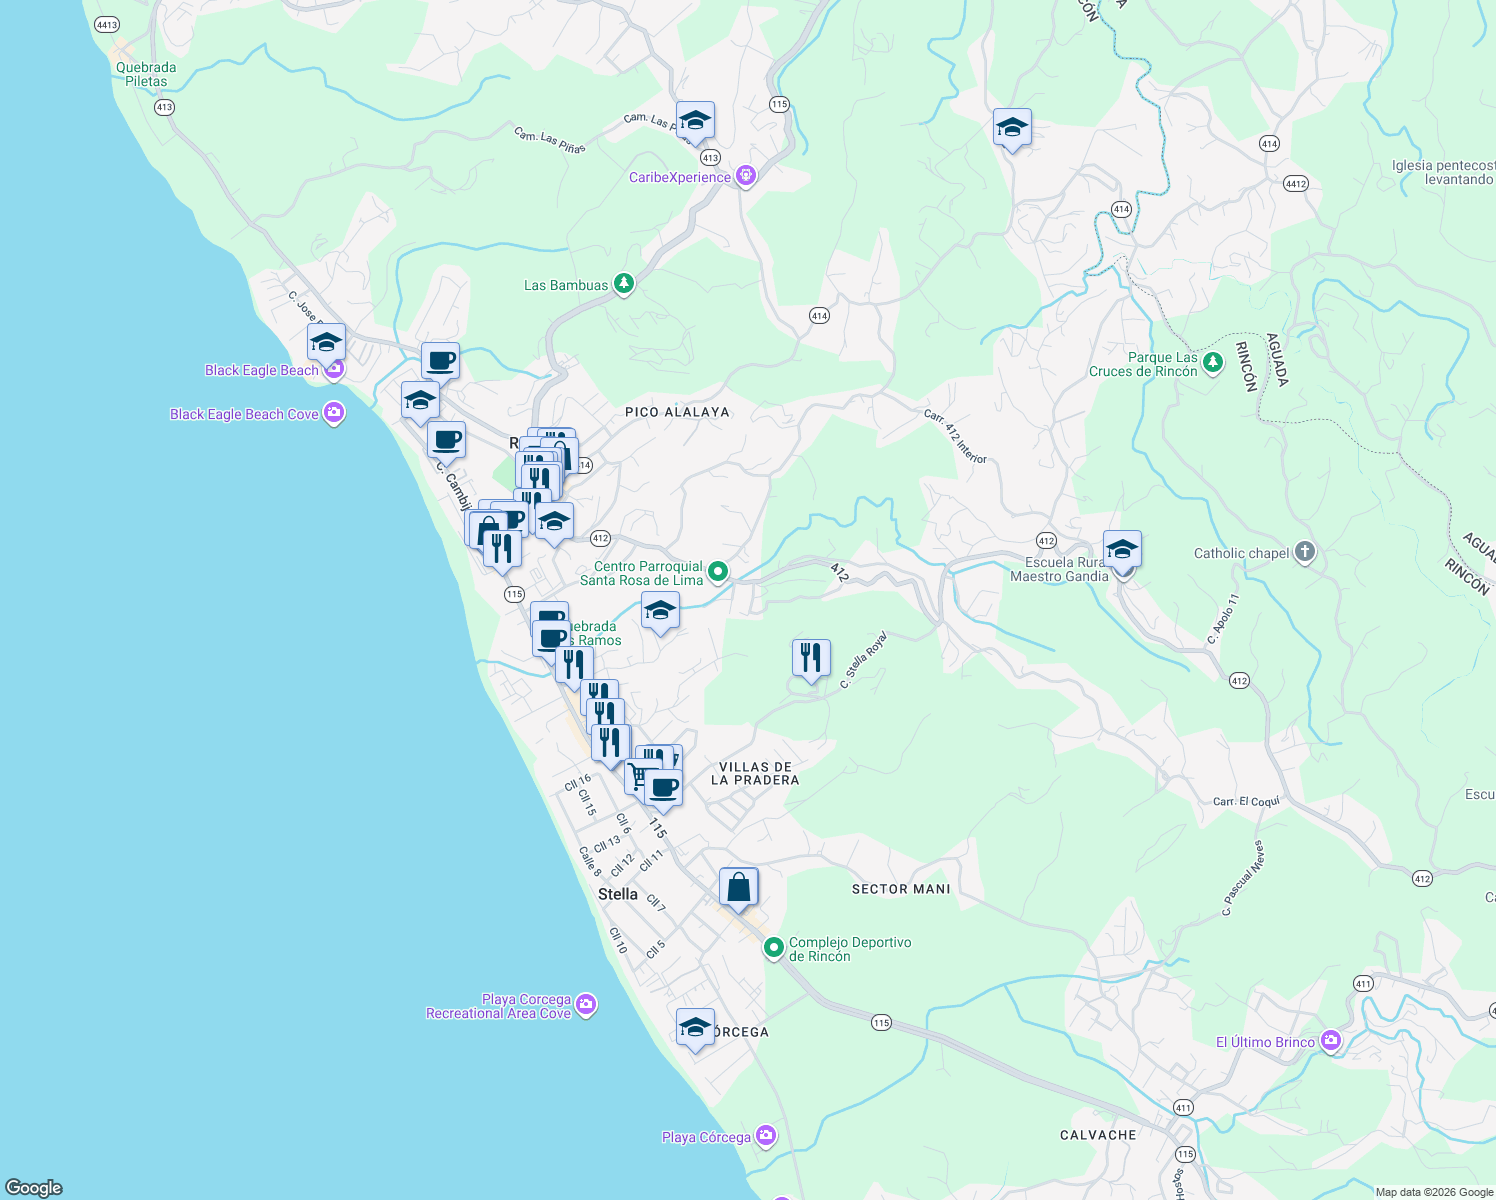Click the green marker at Complejo Deportivo de Rincón
1496x1200 pixels.
(x=773, y=948)
